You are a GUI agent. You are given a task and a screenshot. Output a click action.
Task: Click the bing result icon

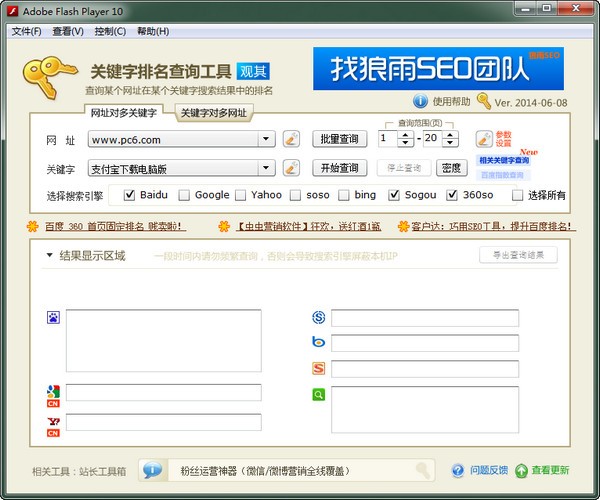click(319, 342)
